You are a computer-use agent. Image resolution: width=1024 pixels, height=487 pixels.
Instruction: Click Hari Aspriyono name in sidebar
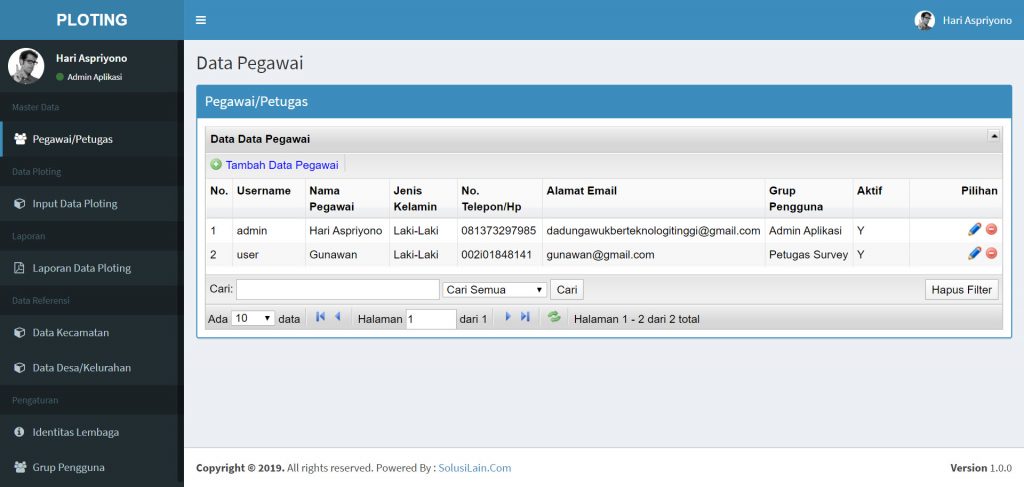point(91,58)
